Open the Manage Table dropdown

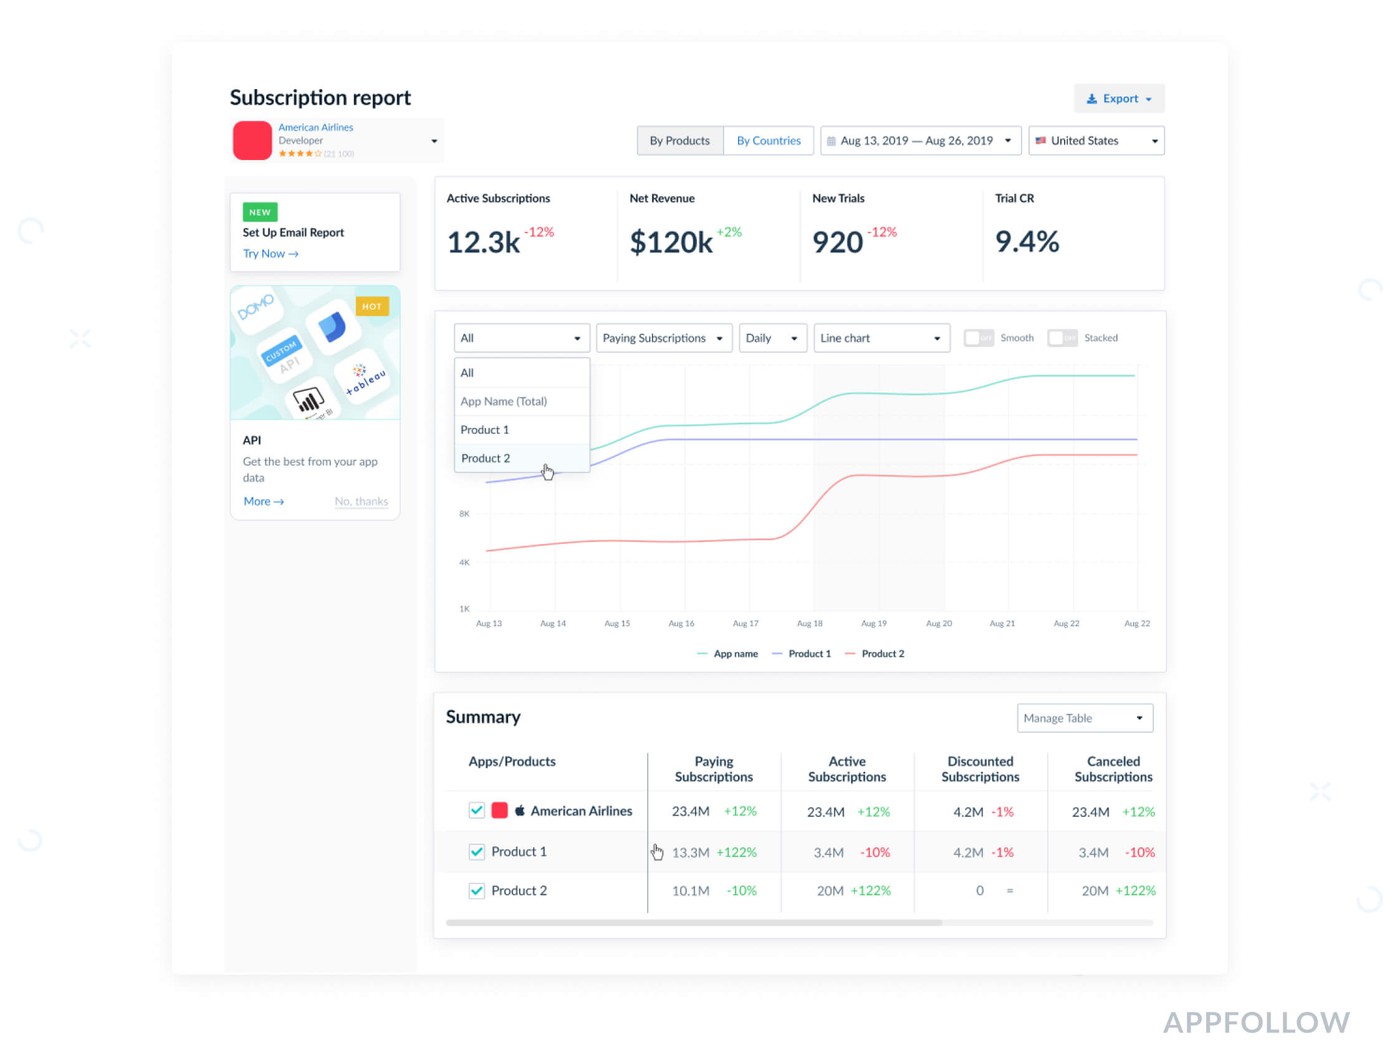point(1084,718)
